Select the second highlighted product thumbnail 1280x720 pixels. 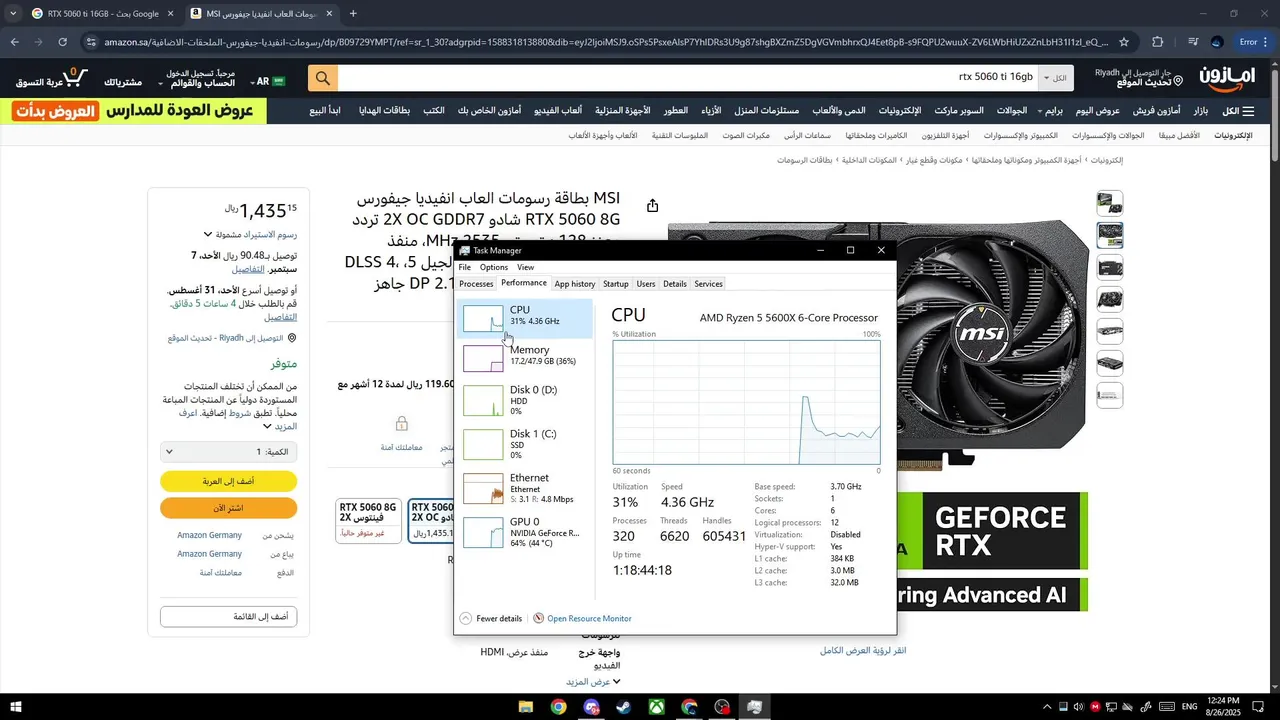pos(1110,235)
